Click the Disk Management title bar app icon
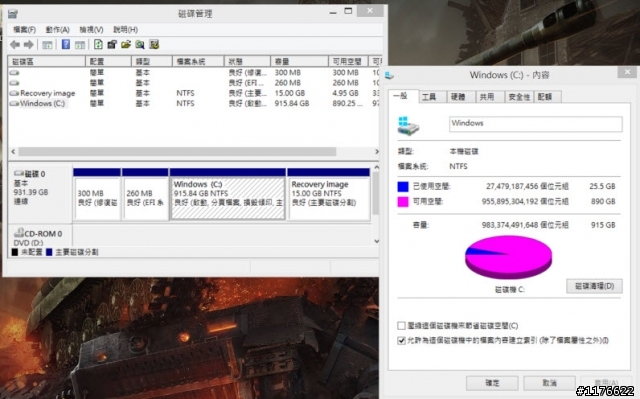The image size is (640, 399). (13, 14)
